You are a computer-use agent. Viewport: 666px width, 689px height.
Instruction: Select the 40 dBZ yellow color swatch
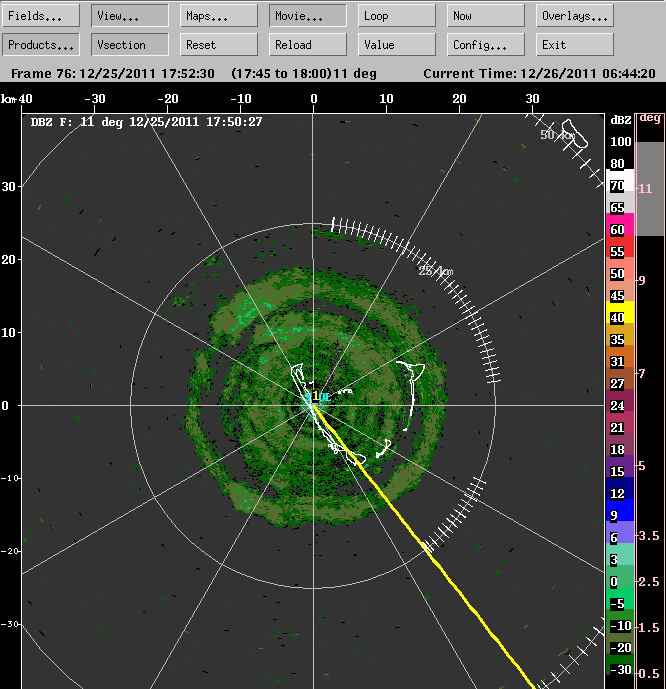click(x=620, y=312)
